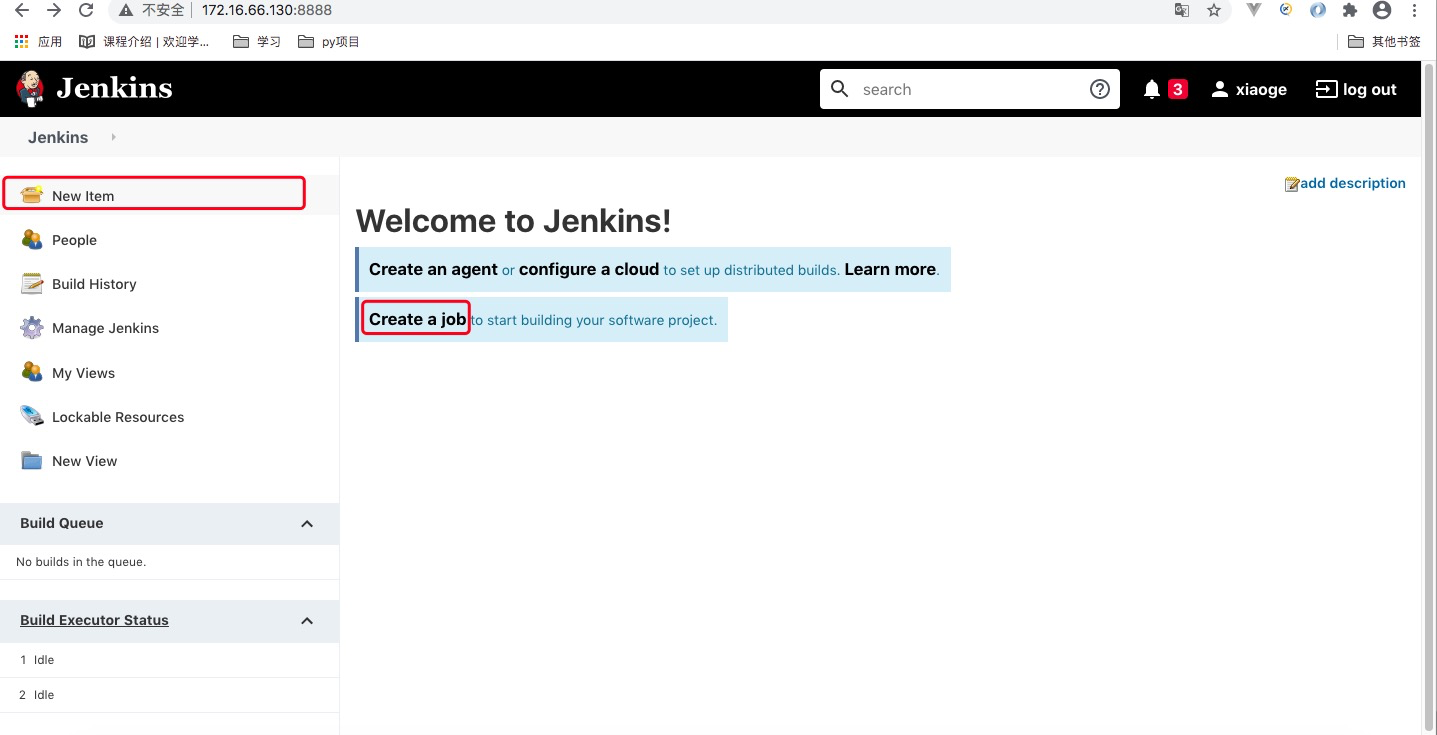The height and width of the screenshot is (735, 1437).
Task: Click the Jenkins title in header
Action: coord(114,88)
